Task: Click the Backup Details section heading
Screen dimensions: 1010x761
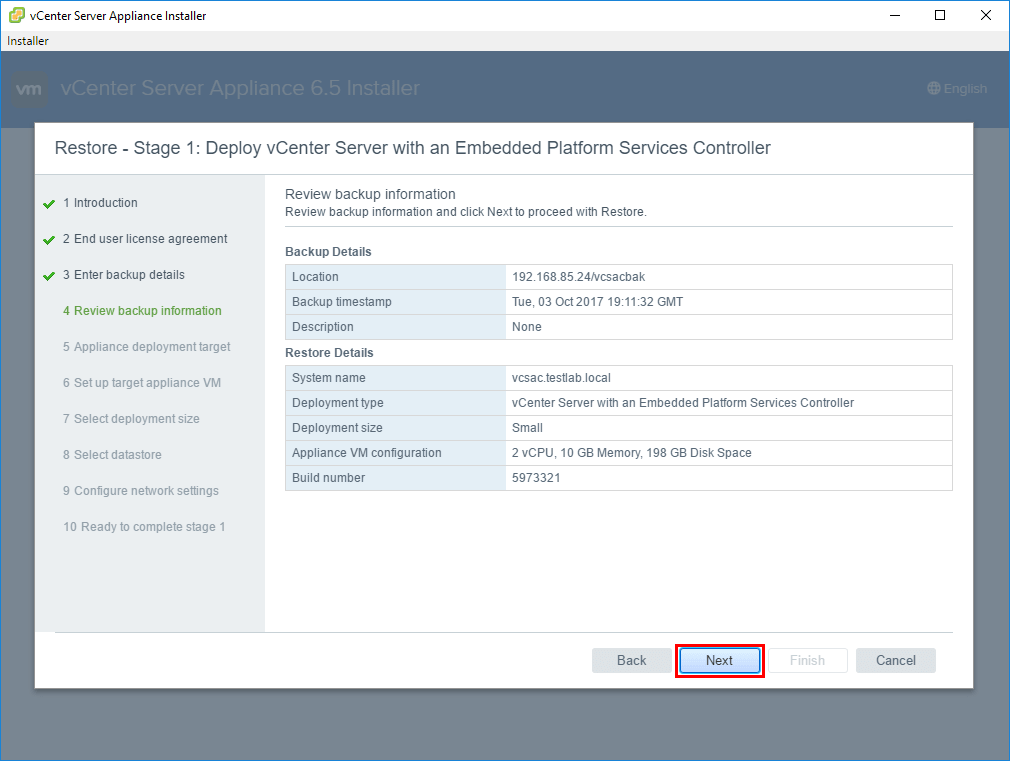Action: 328,252
